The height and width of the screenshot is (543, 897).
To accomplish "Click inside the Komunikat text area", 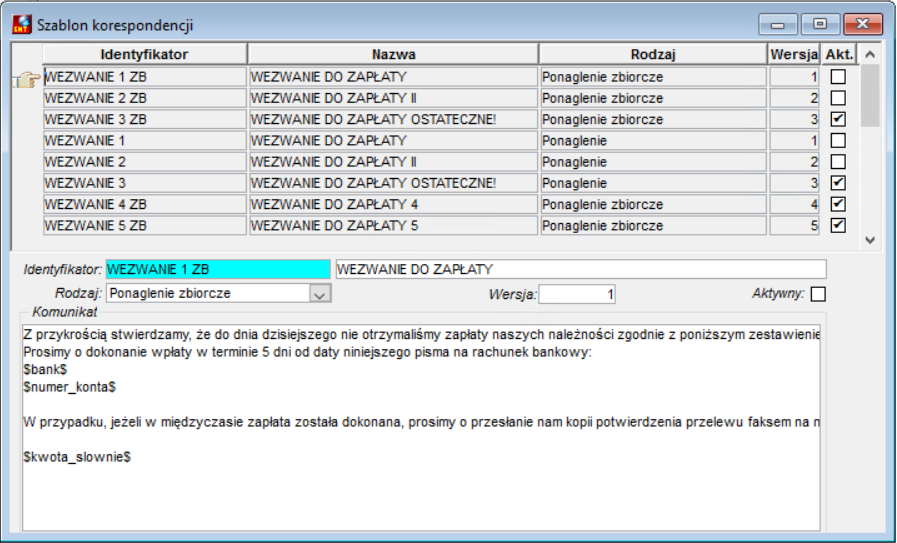I will click(422, 427).
